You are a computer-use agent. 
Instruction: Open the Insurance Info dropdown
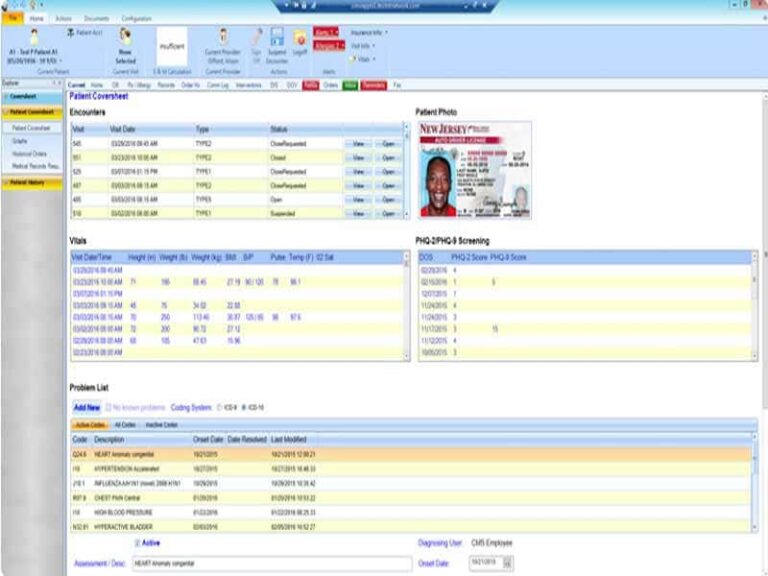pyautogui.click(x=369, y=32)
